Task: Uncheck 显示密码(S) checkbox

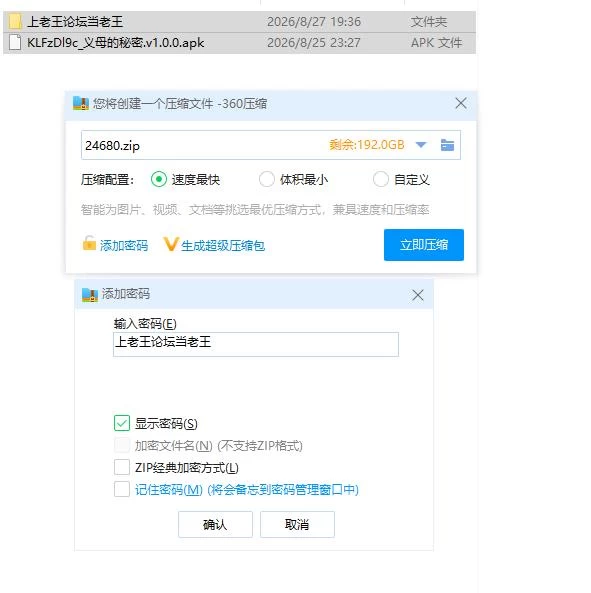Action: click(122, 423)
